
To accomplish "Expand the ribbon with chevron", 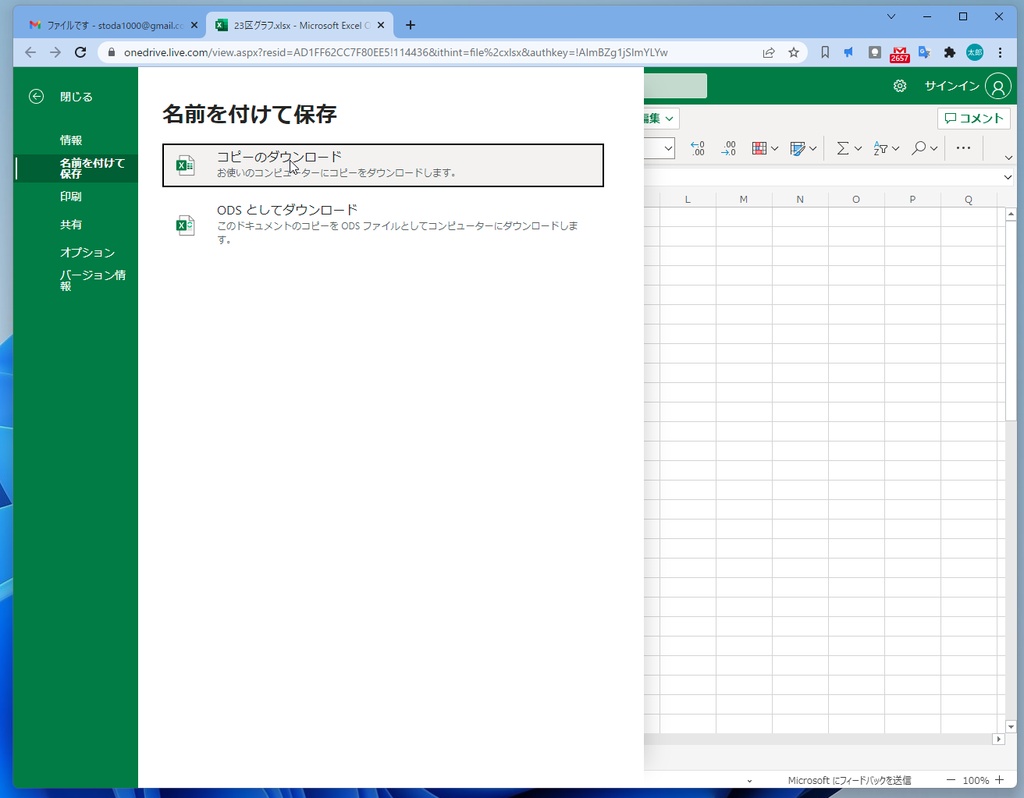I will [1008, 157].
